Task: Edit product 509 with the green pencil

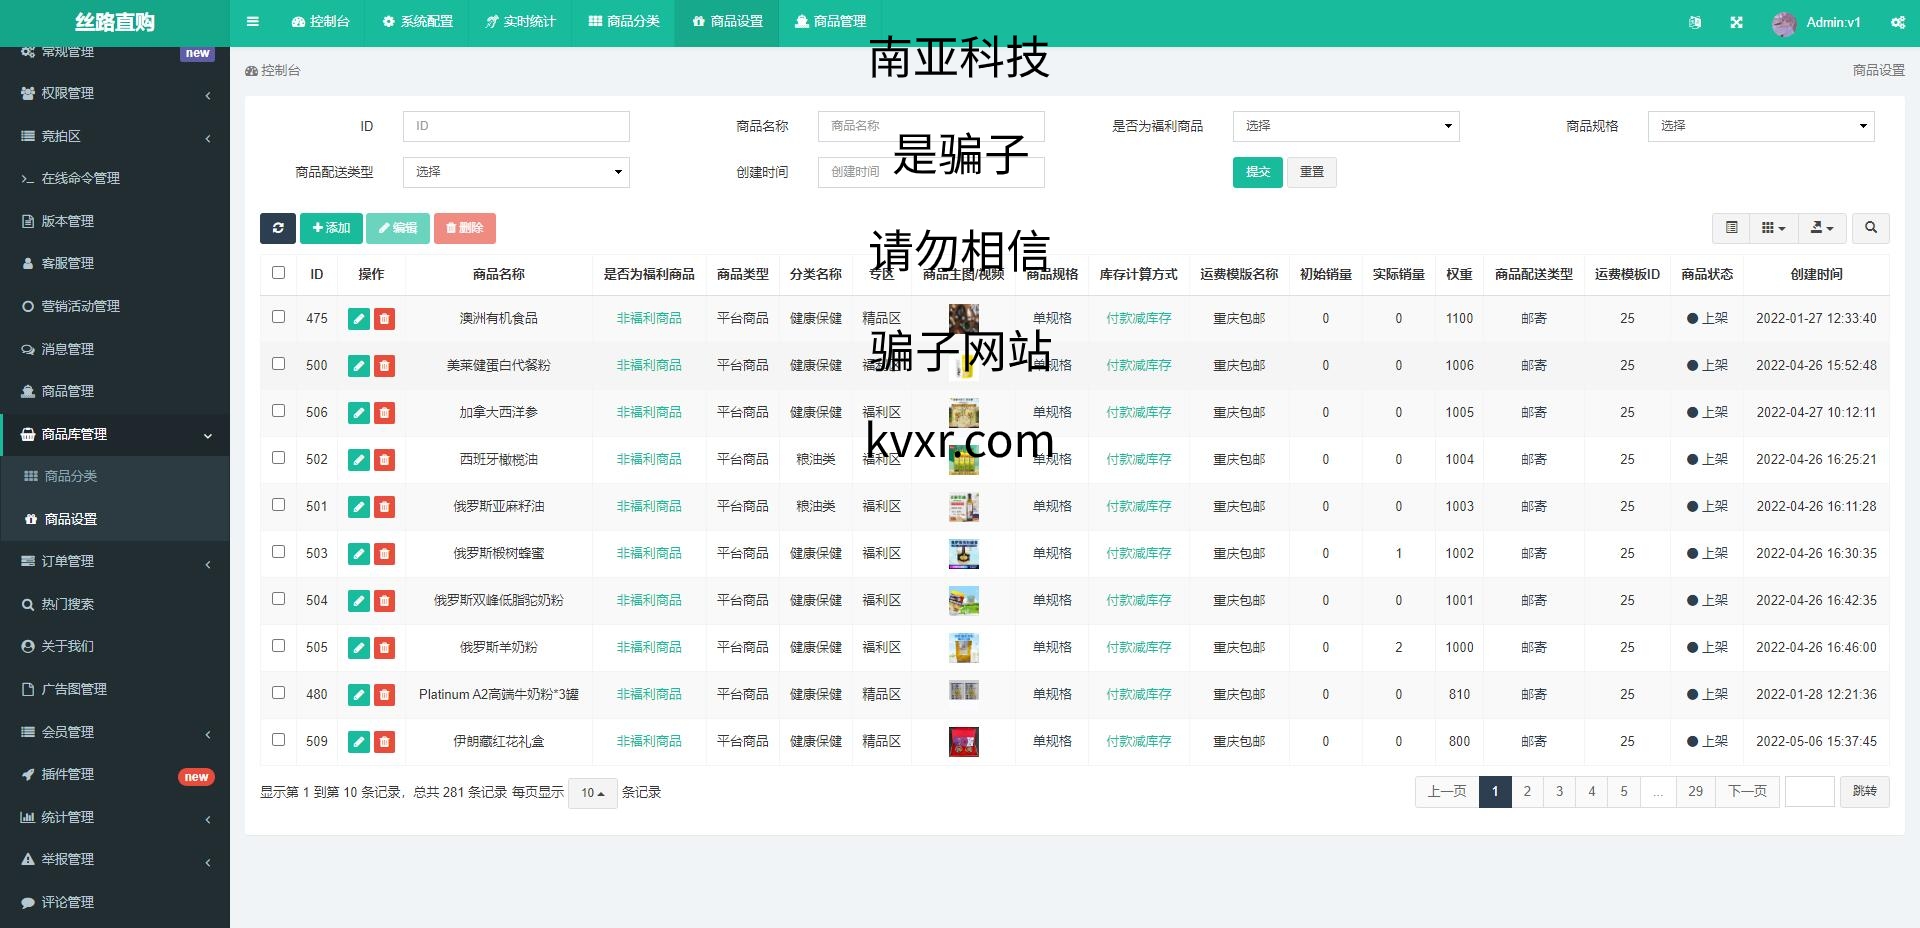Action: click(x=359, y=742)
